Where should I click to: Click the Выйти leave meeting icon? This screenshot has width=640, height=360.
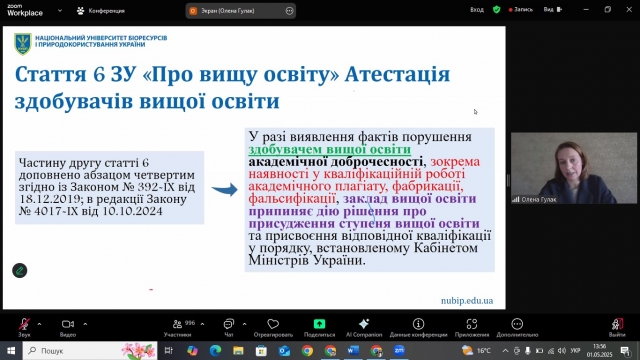click(x=617, y=324)
